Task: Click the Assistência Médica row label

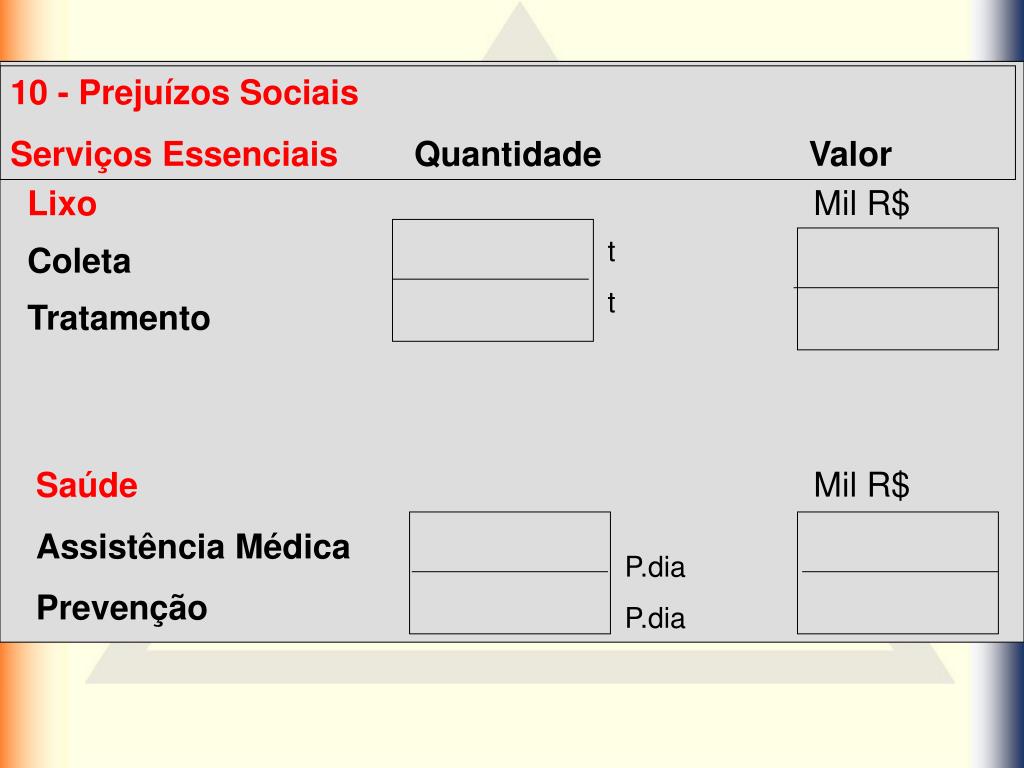Action: point(193,547)
